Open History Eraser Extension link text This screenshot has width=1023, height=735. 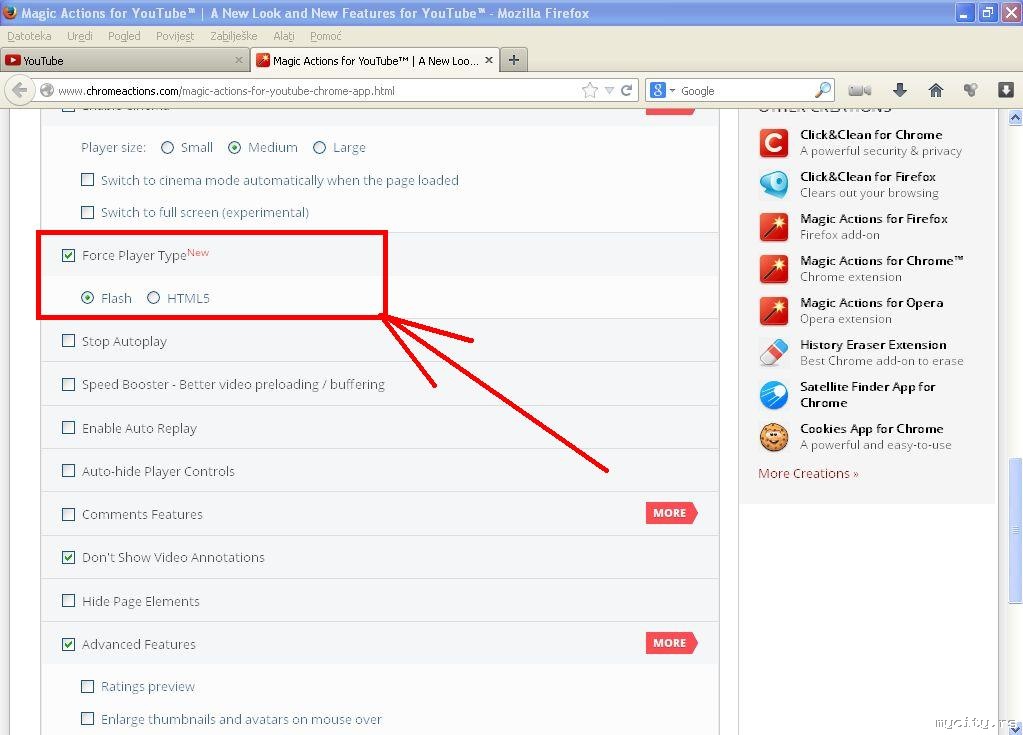[873, 344]
